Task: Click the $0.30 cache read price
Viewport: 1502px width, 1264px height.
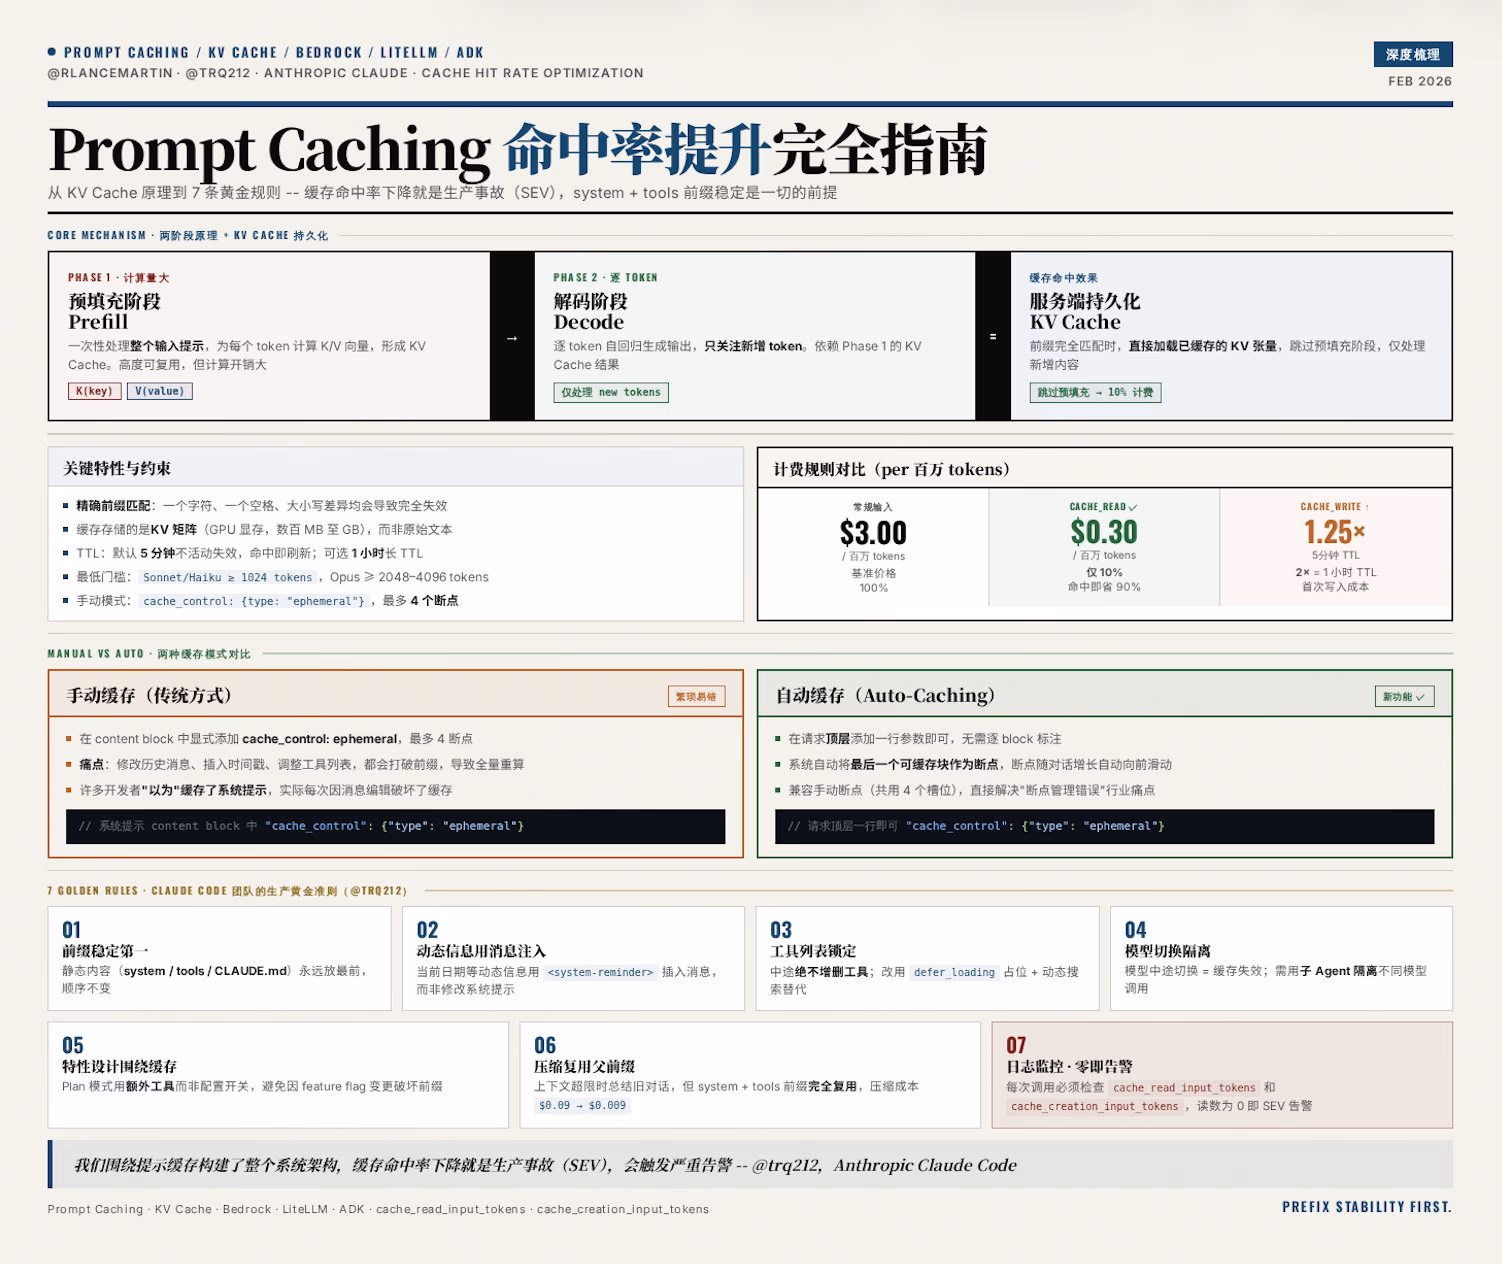Action: click(1104, 531)
